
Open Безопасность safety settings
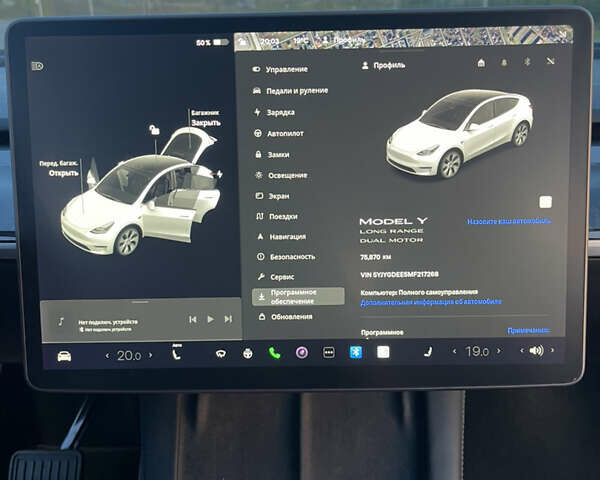[x=286, y=257]
